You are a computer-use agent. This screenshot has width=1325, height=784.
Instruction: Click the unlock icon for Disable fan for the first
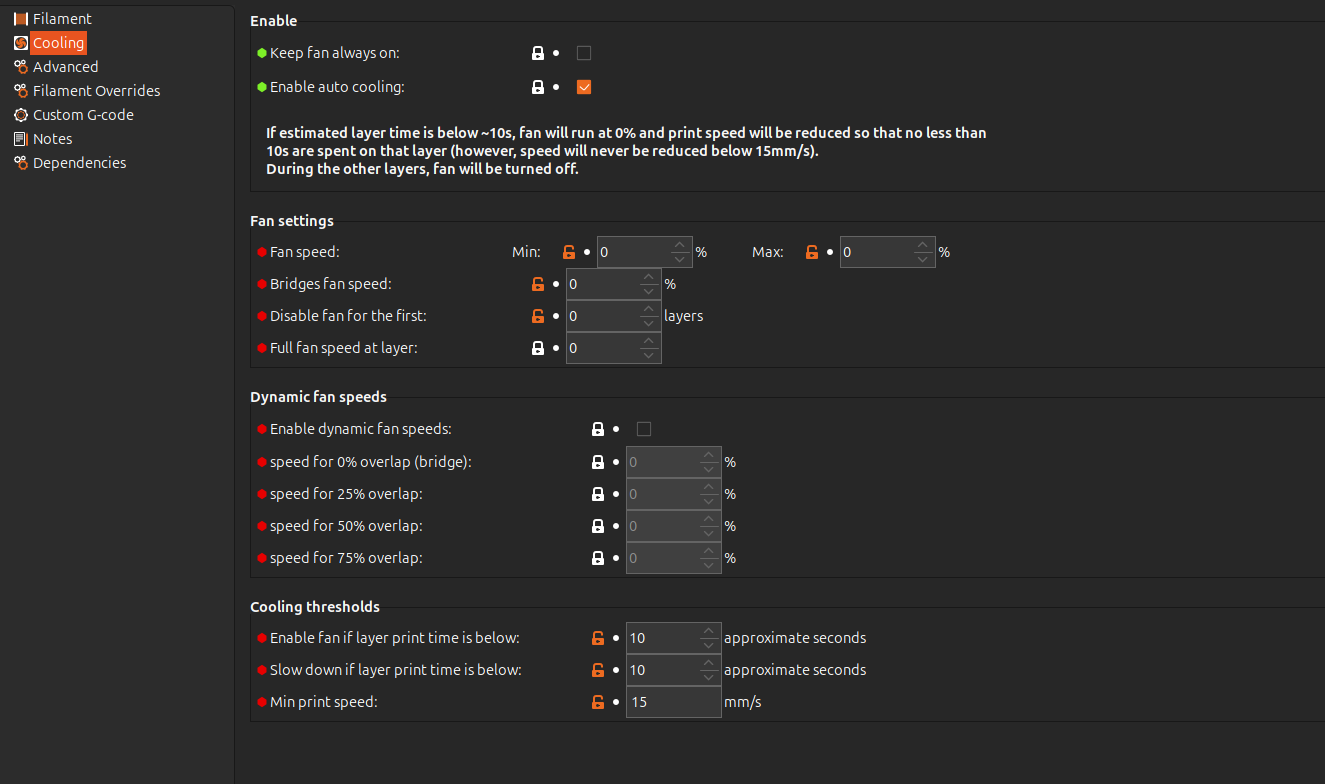pyautogui.click(x=538, y=316)
